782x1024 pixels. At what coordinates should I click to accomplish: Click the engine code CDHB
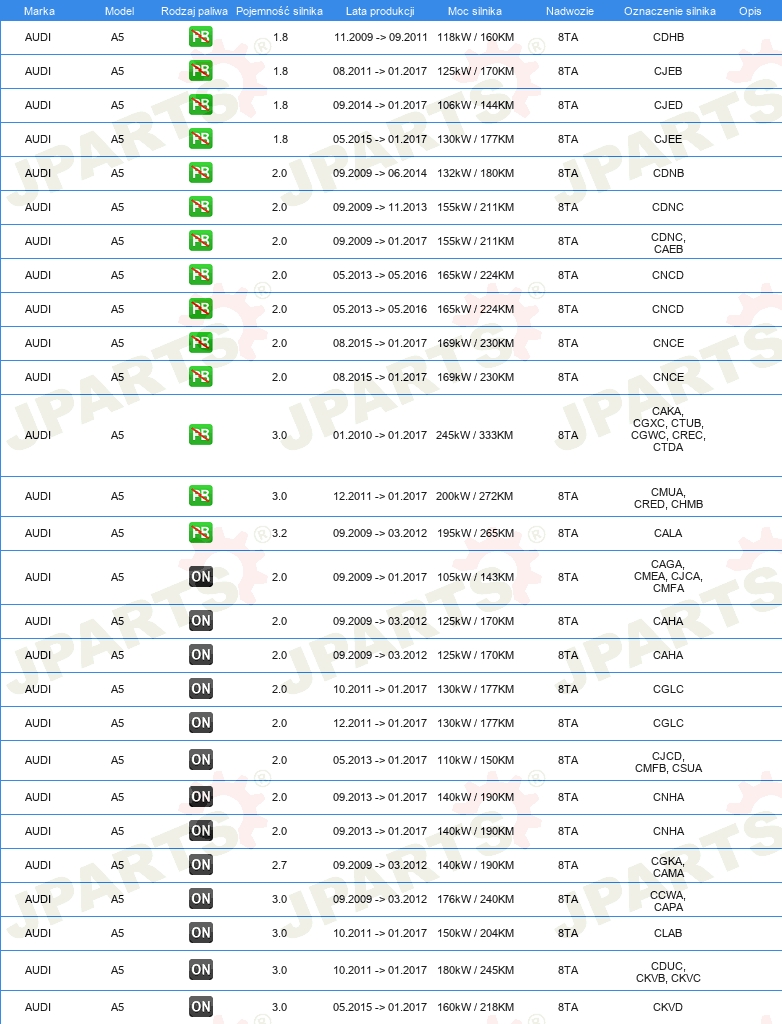tap(668, 37)
